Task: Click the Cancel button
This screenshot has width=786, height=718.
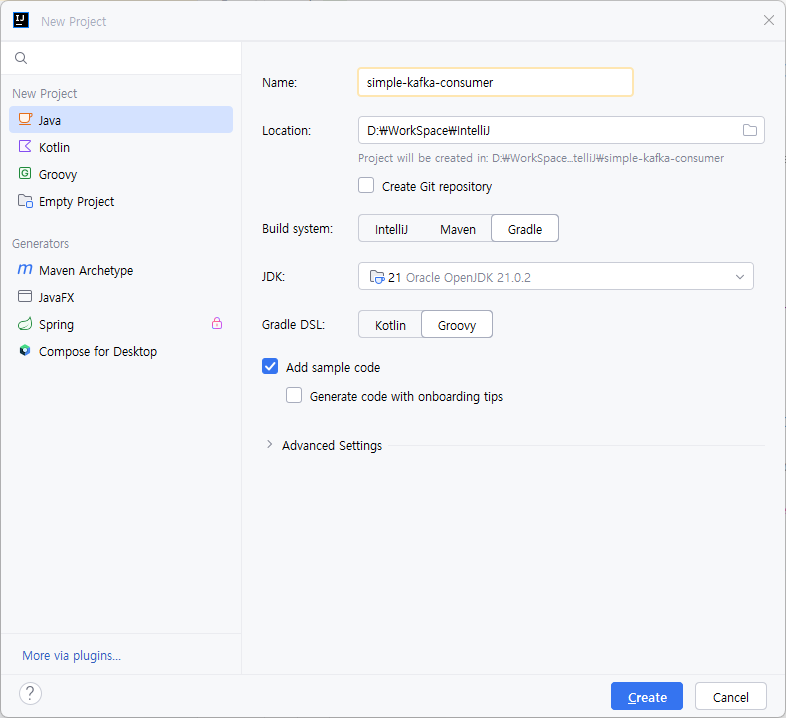Action: pos(730,696)
